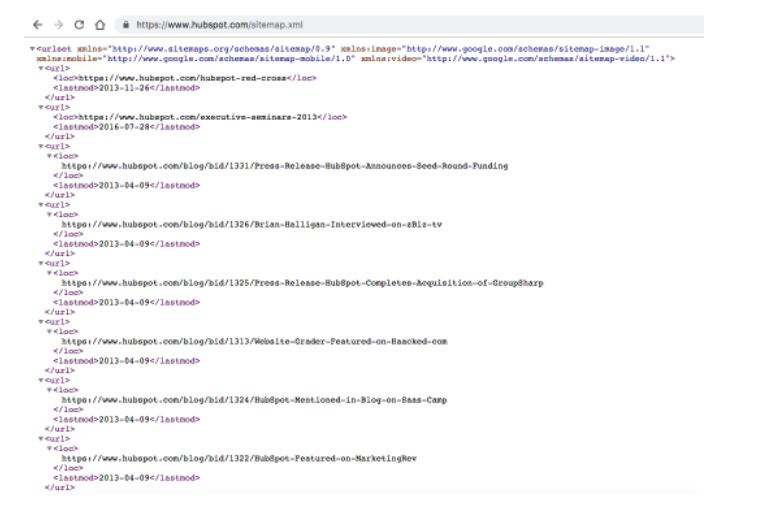Click the hubspot-red-cross URL text
Viewport: 767px width, 507px height.
click(182, 78)
